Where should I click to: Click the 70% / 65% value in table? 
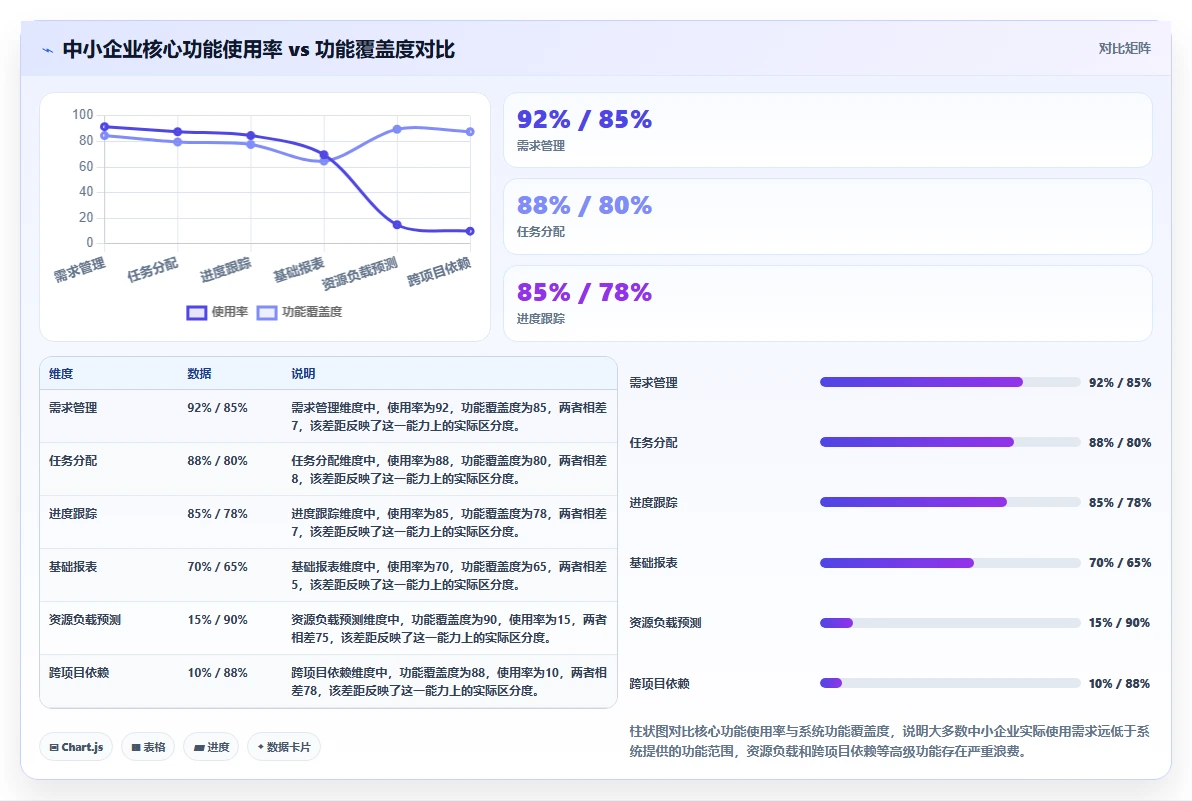(217, 568)
